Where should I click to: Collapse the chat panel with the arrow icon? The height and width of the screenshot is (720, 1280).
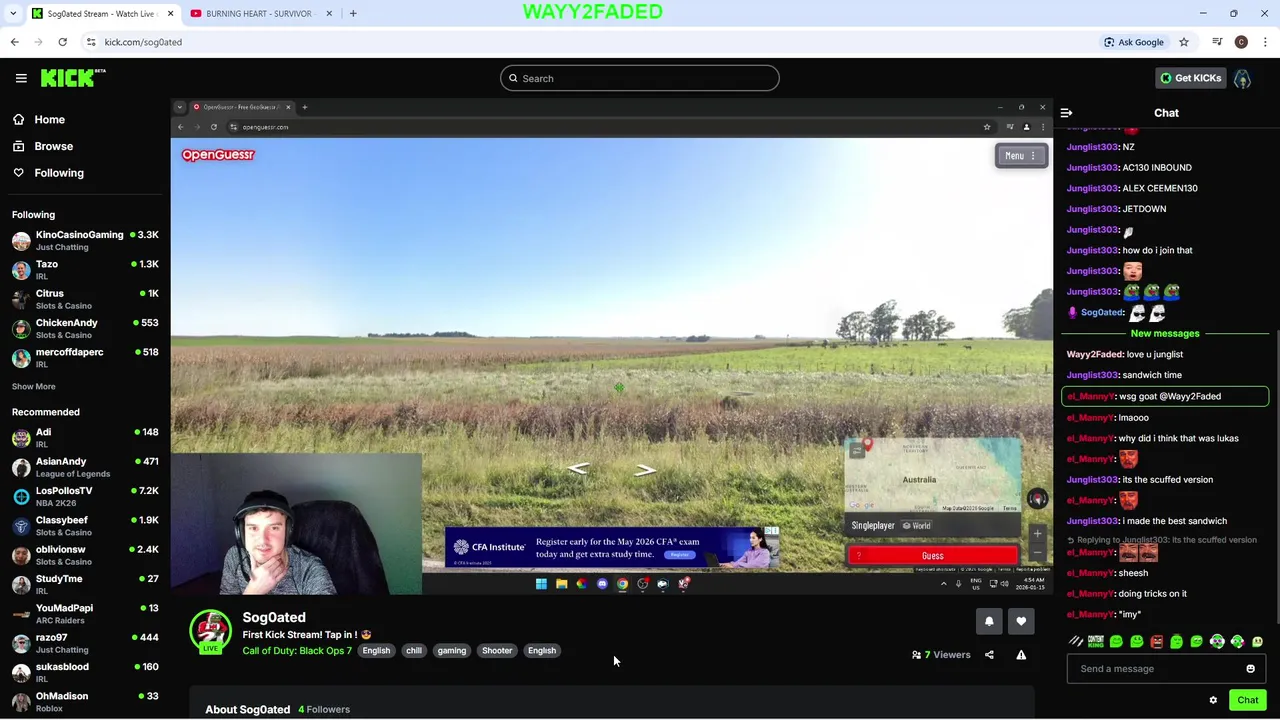click(x=1066, y=113)
